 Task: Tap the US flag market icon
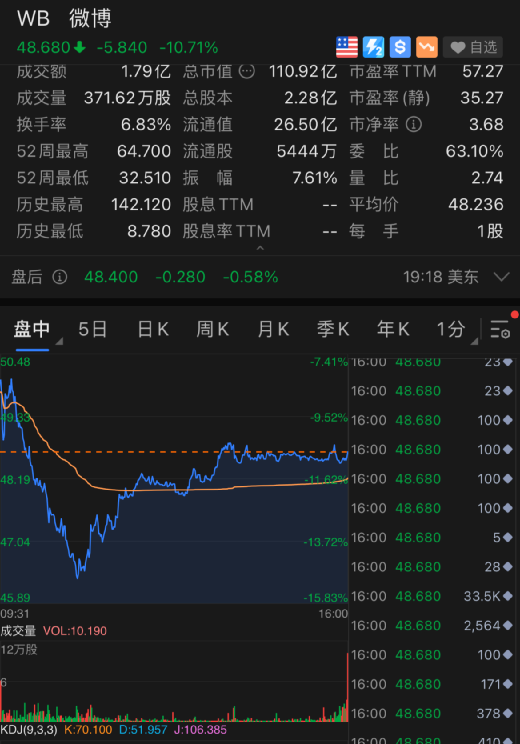[347, 47]
